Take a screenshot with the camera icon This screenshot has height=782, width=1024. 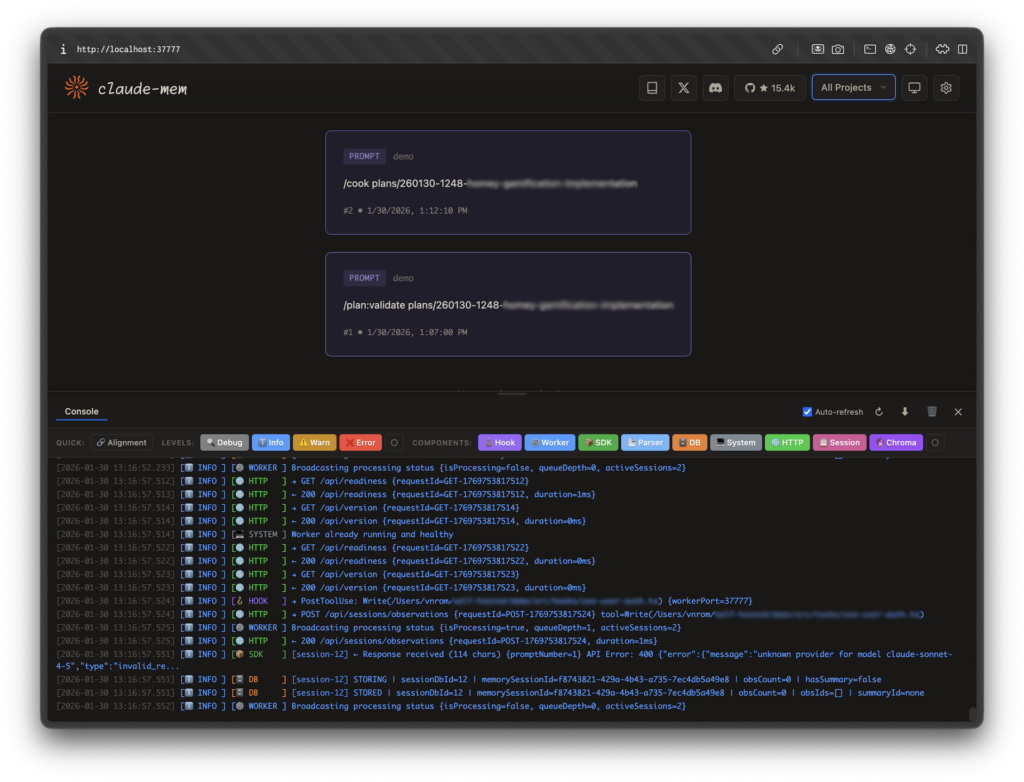click(x=838, y=49)
